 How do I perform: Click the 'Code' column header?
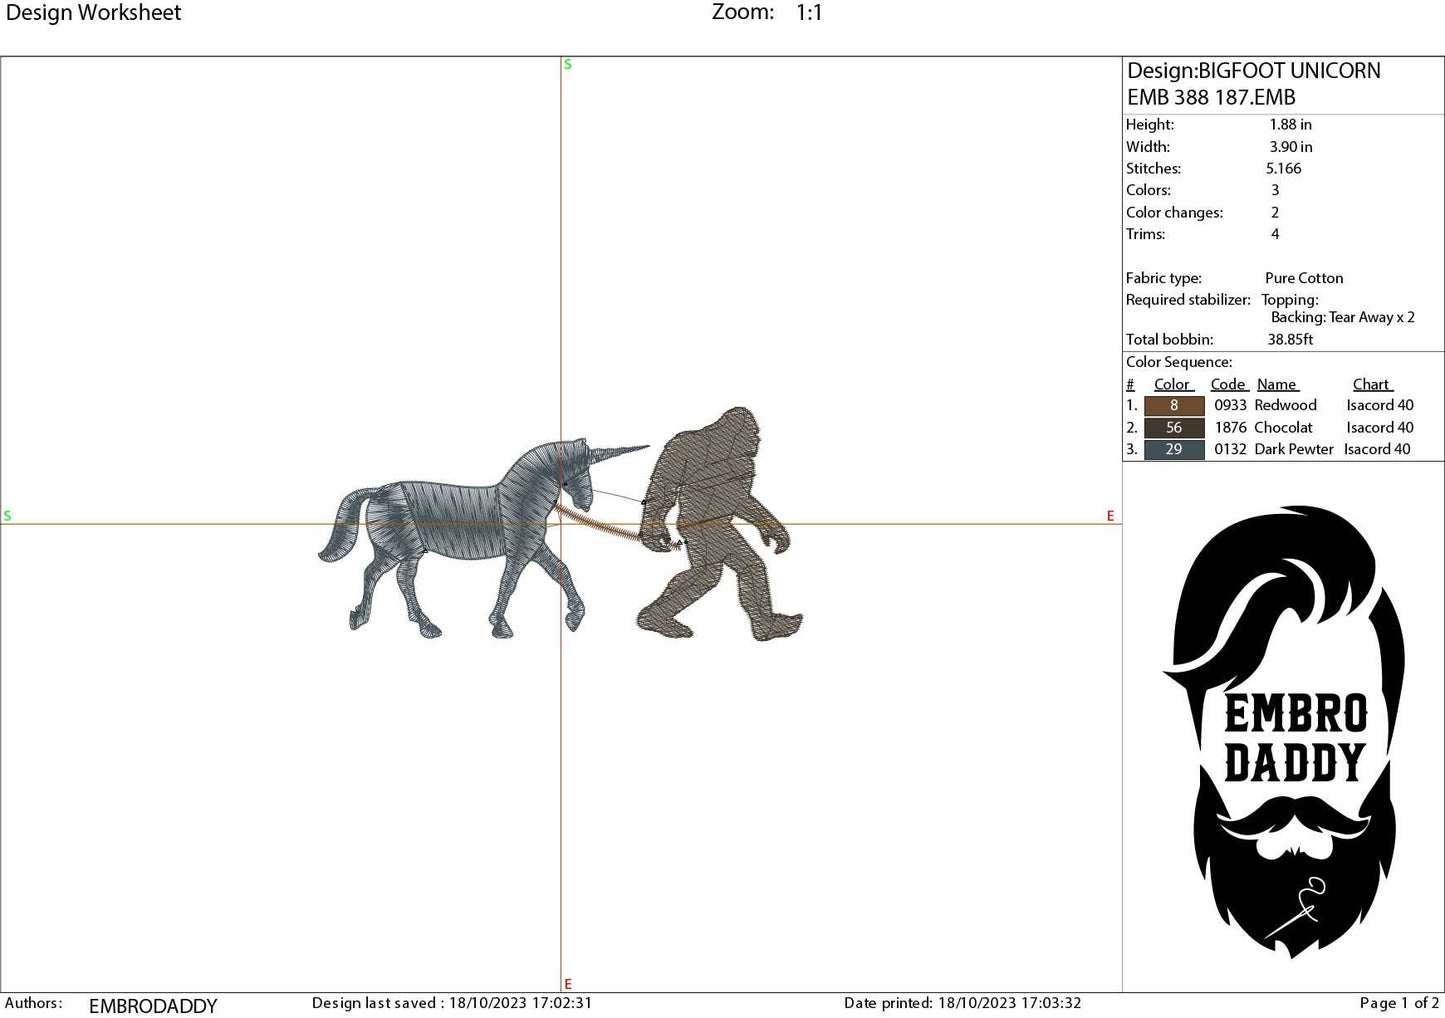coord(1228,384)
